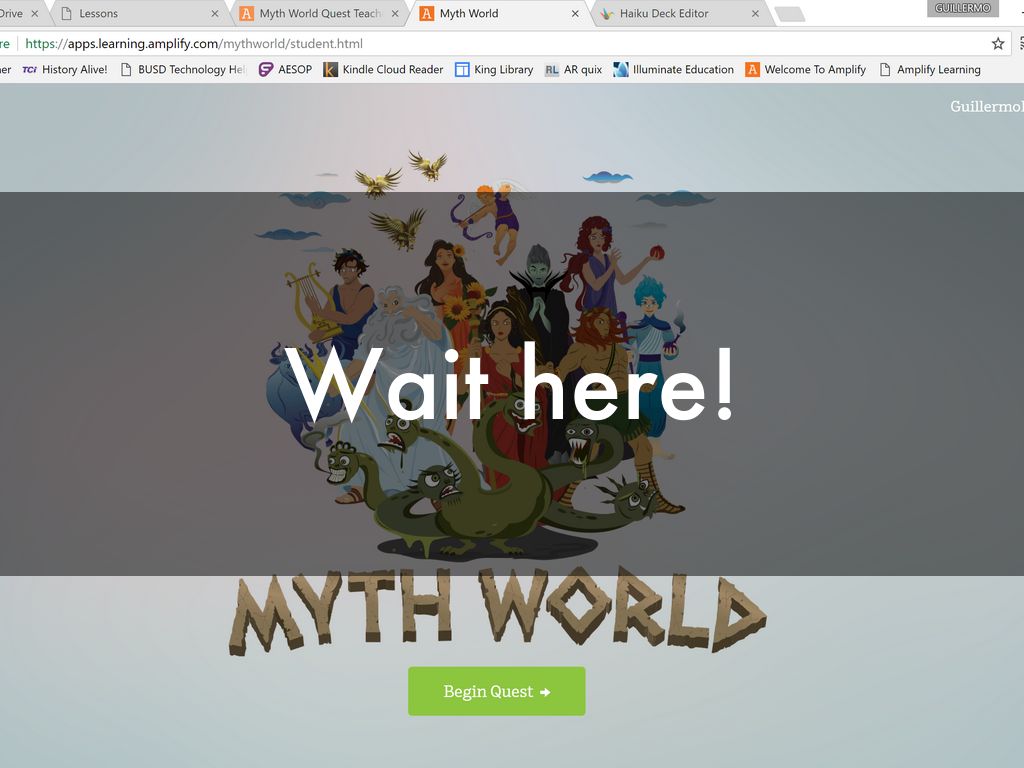Click the Begin Quest button

pos(496,691)
